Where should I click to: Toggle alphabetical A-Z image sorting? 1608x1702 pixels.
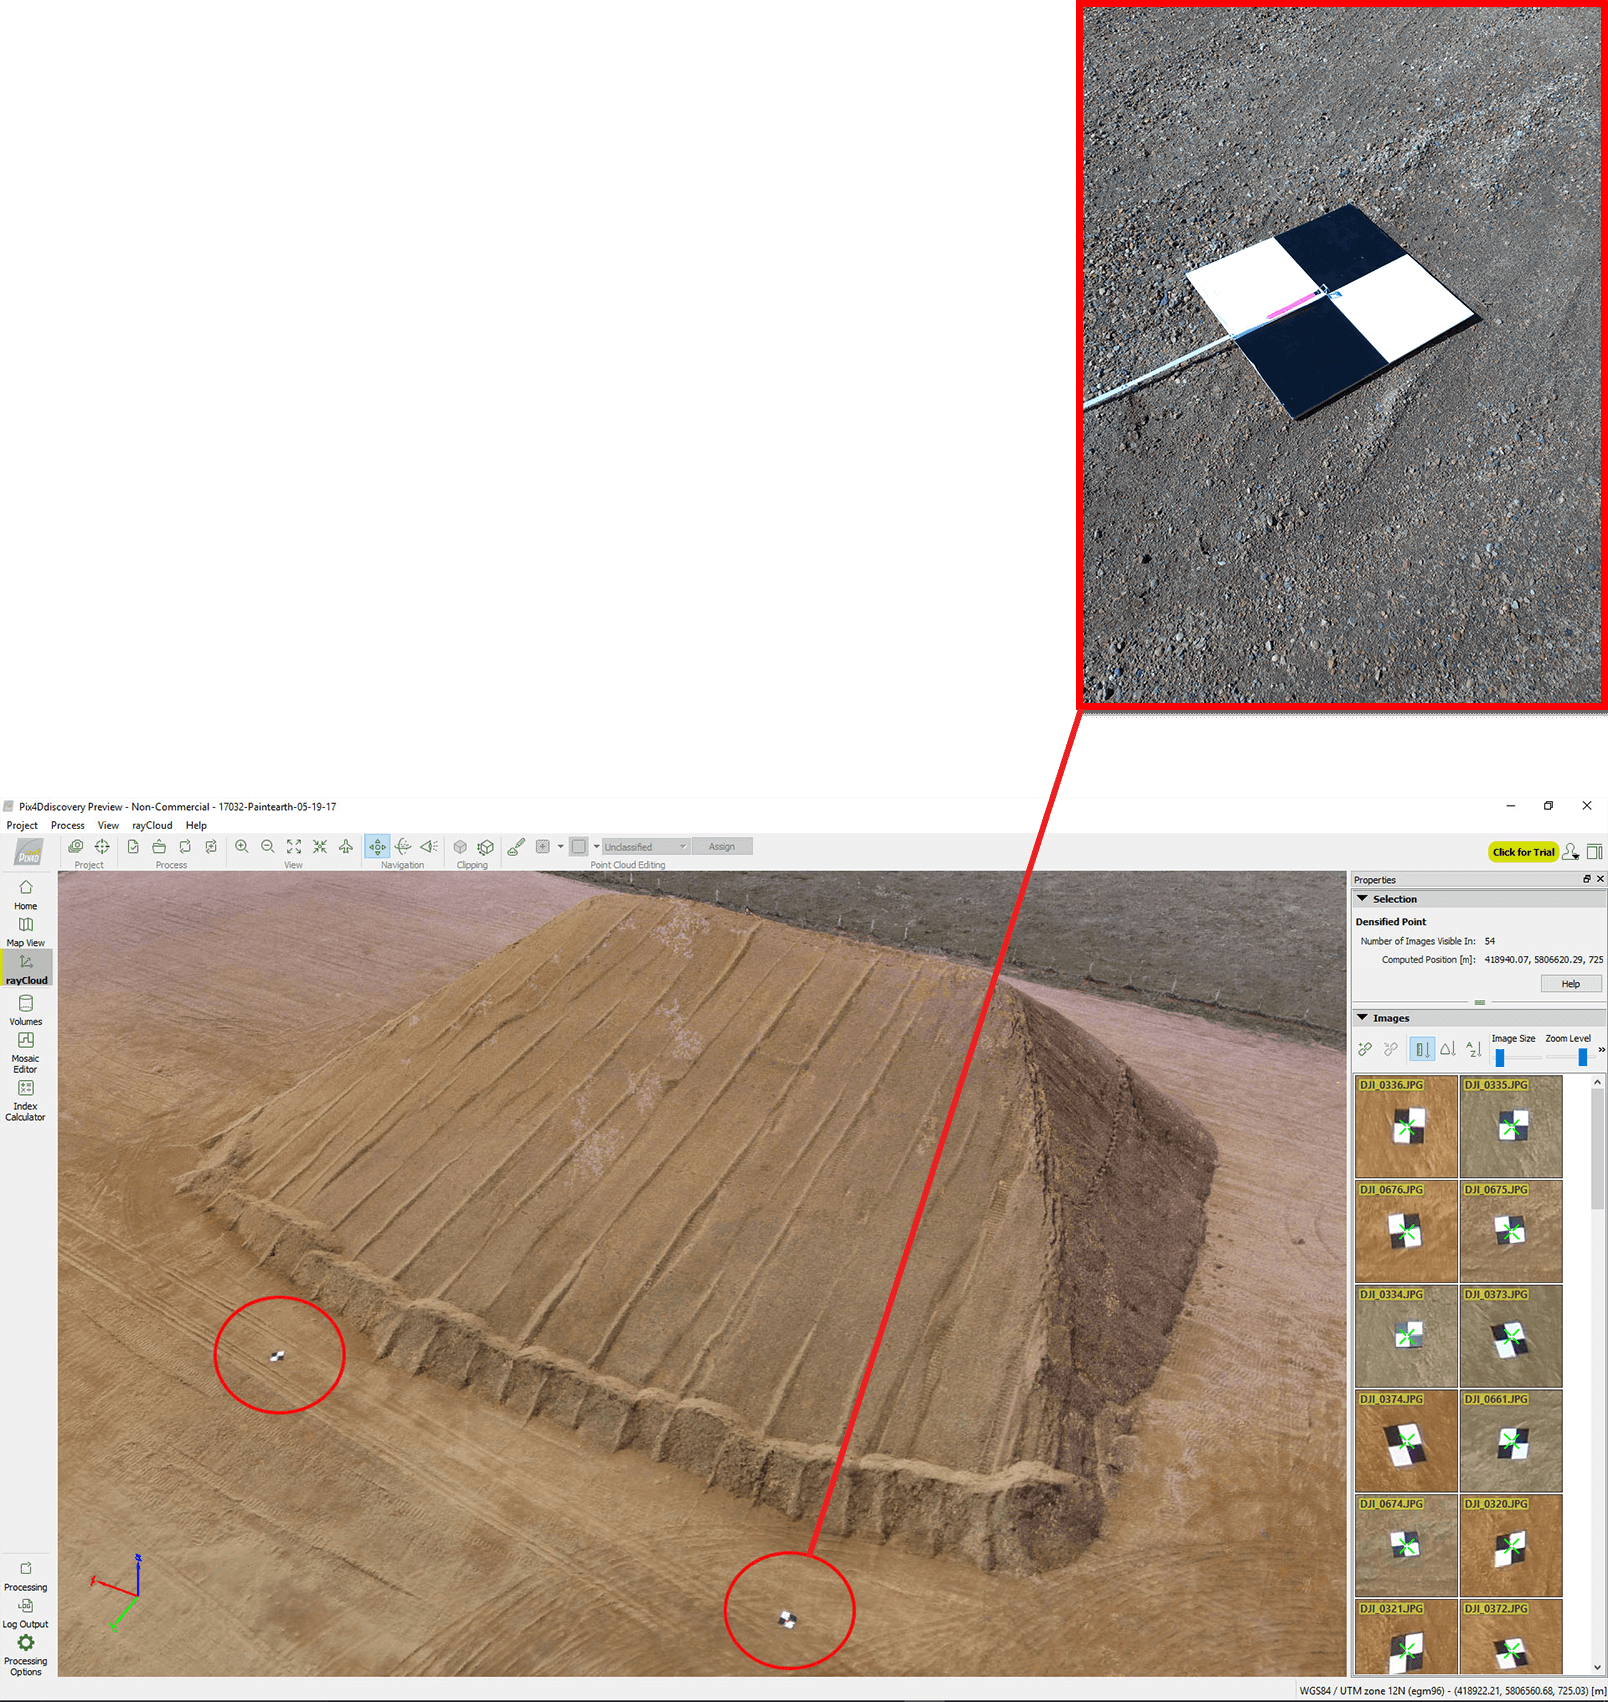tap(1473, 1049)
